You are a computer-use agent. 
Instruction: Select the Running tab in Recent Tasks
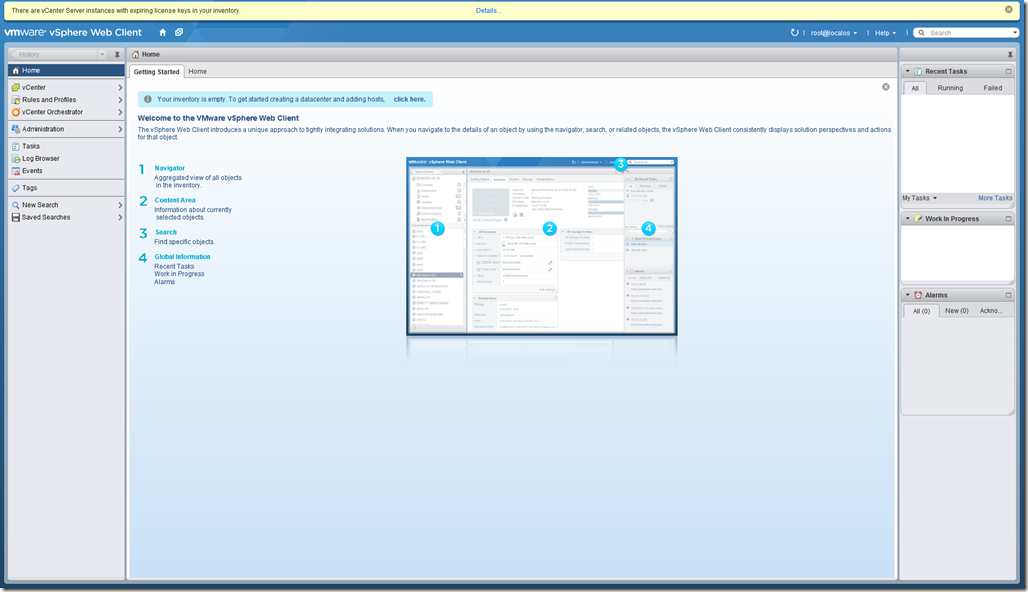[x=950, y=88]
